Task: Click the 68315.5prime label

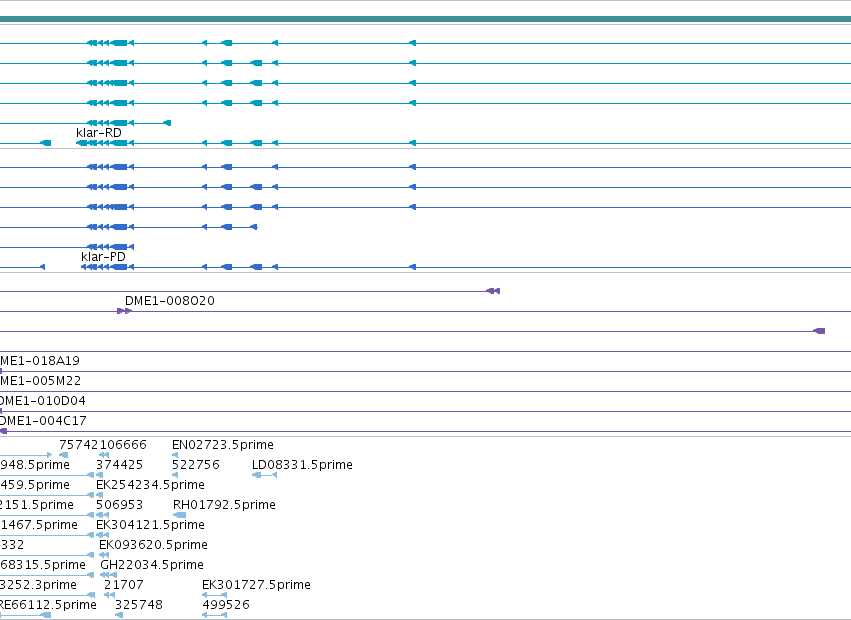Action: click(42, 565)
